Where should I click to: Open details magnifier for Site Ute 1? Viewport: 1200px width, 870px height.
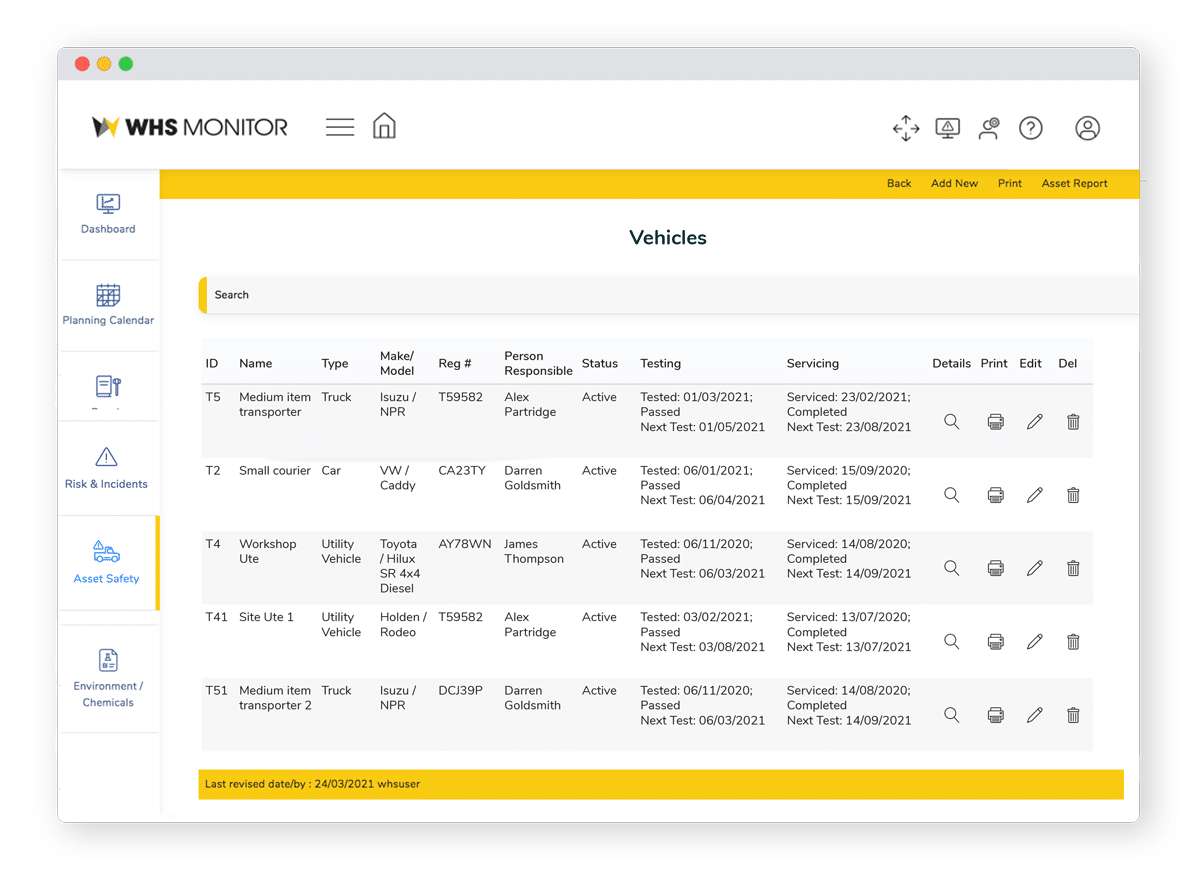point(951,641)
